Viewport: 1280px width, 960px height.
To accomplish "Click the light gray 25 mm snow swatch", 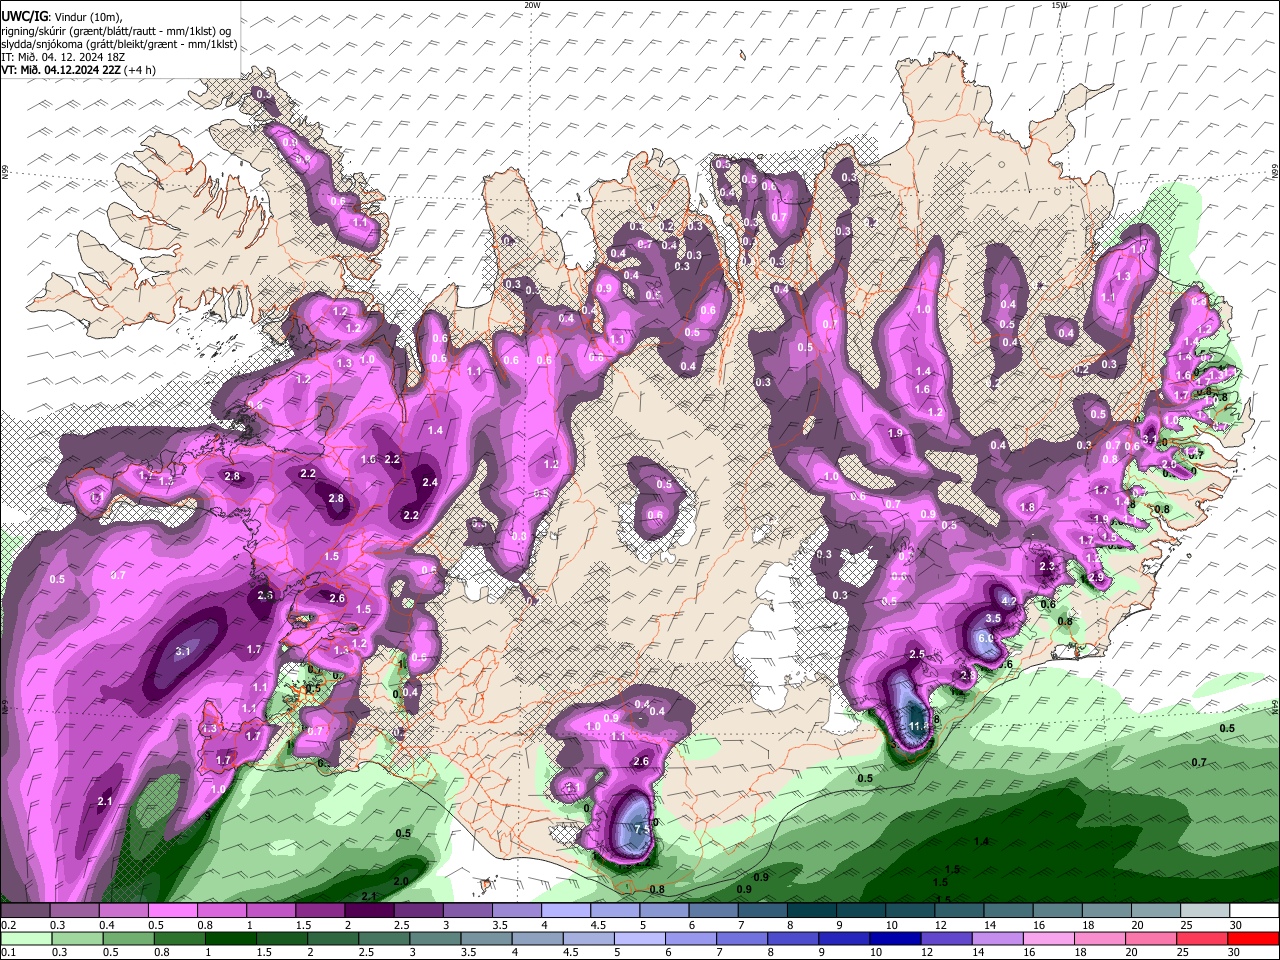I will coord(1204,910).
